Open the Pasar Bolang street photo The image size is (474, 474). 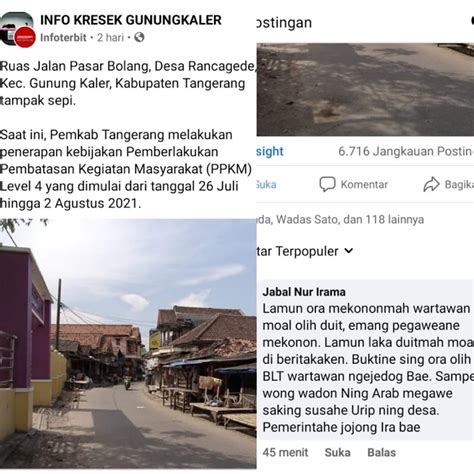point(128,343)
